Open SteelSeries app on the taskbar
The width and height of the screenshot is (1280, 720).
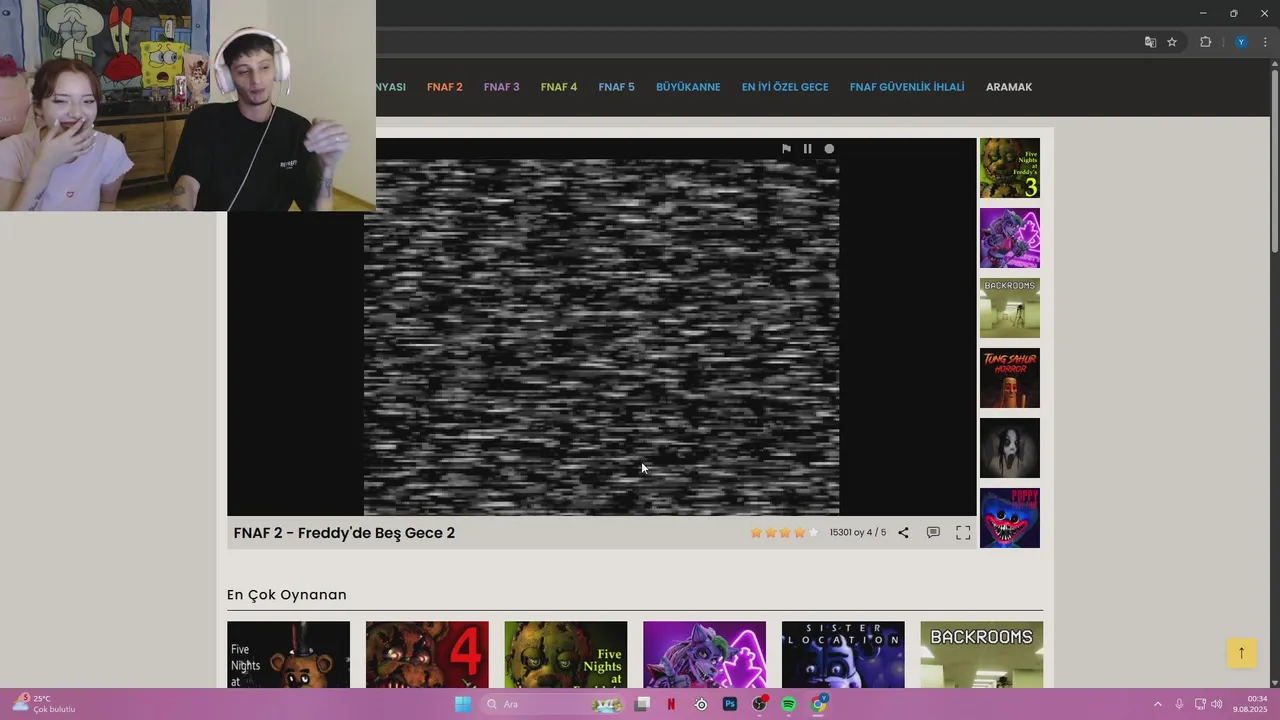701,704
